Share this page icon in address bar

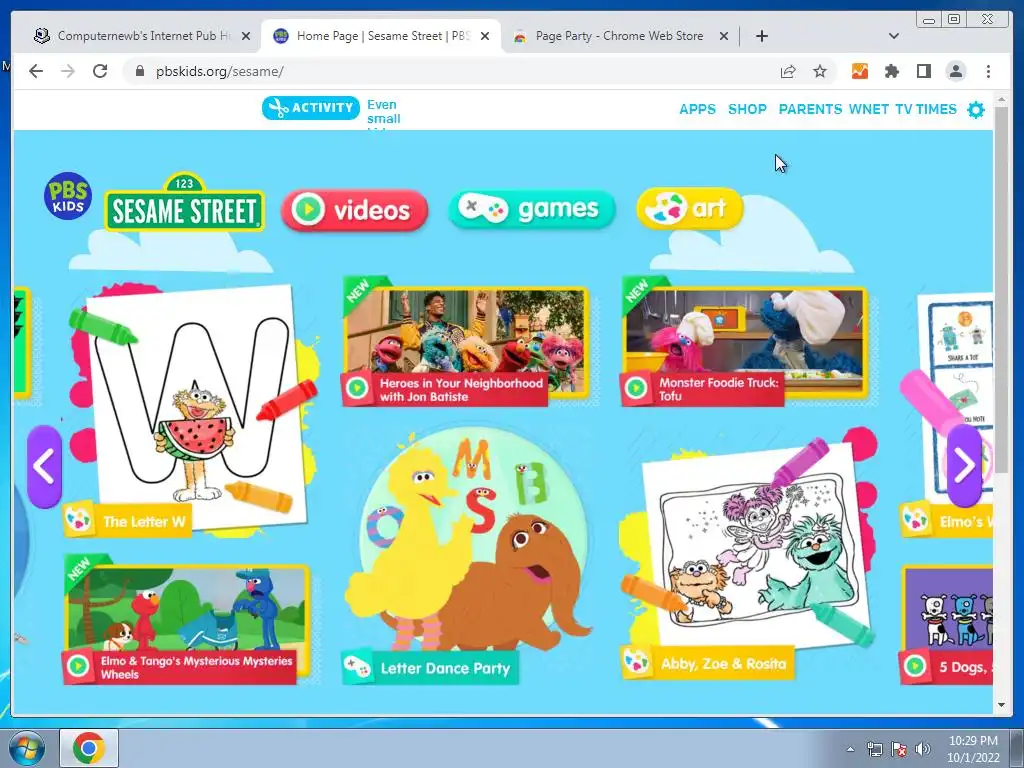[x=788, y=71]
